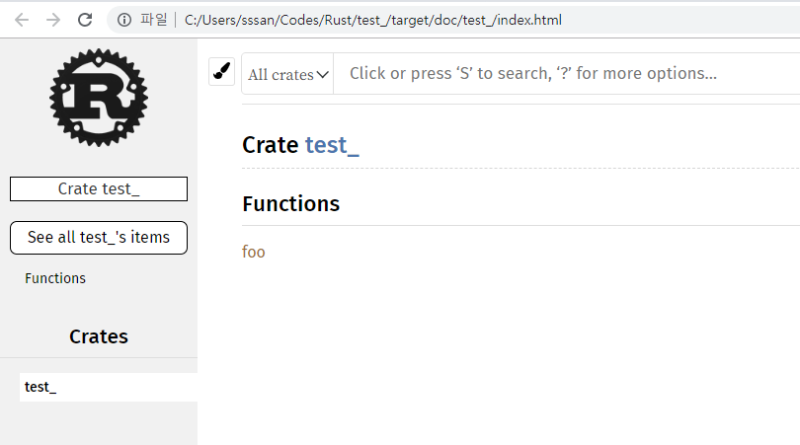800x445 pixels.
Task: Select test_ in the Crates list
Action: coord(41,387)
